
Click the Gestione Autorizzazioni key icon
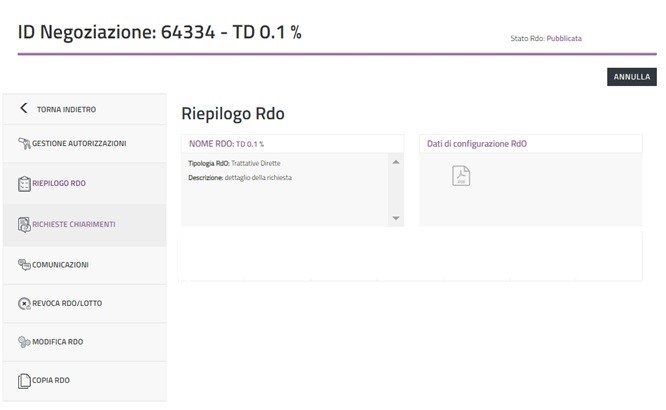click(24, 144)
